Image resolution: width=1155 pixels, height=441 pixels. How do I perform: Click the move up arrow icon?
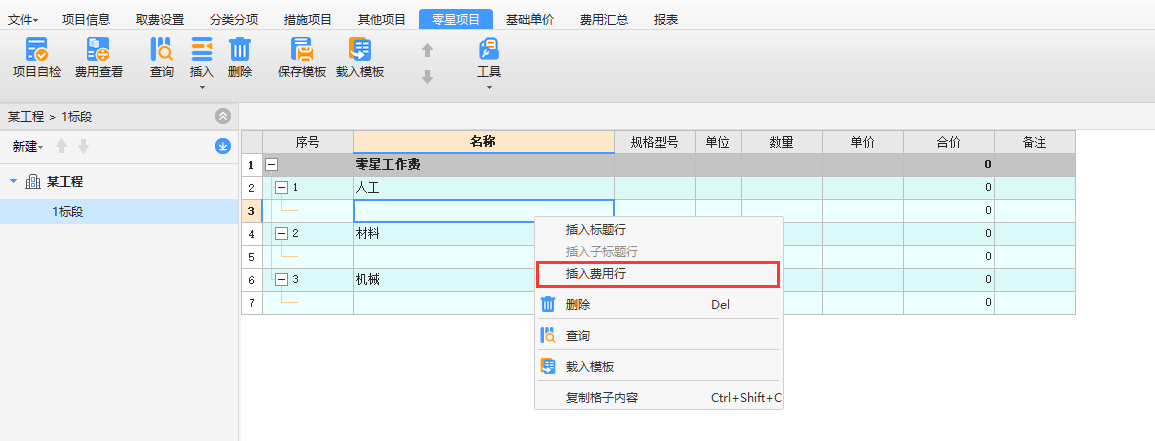(427, 50)
